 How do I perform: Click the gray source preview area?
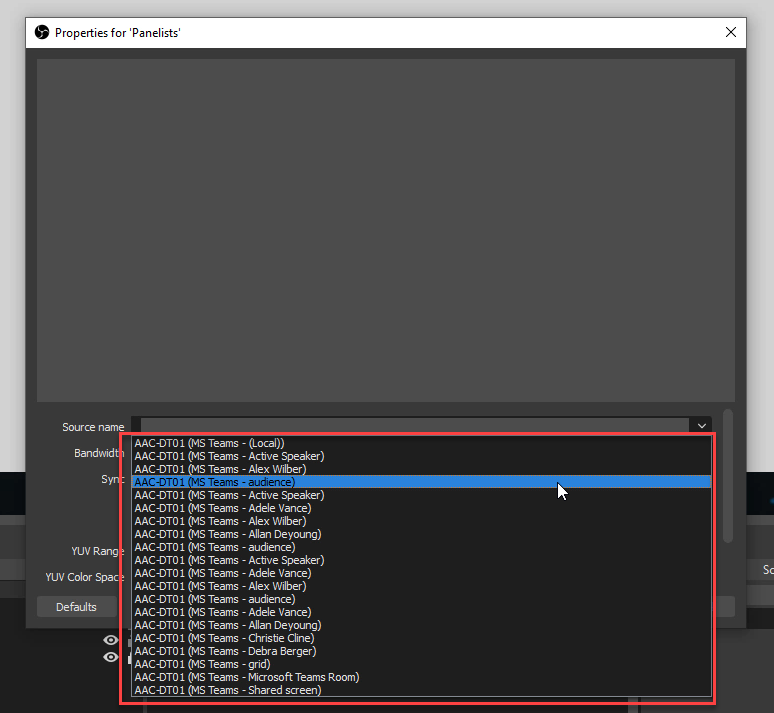(x=386, y=230)
